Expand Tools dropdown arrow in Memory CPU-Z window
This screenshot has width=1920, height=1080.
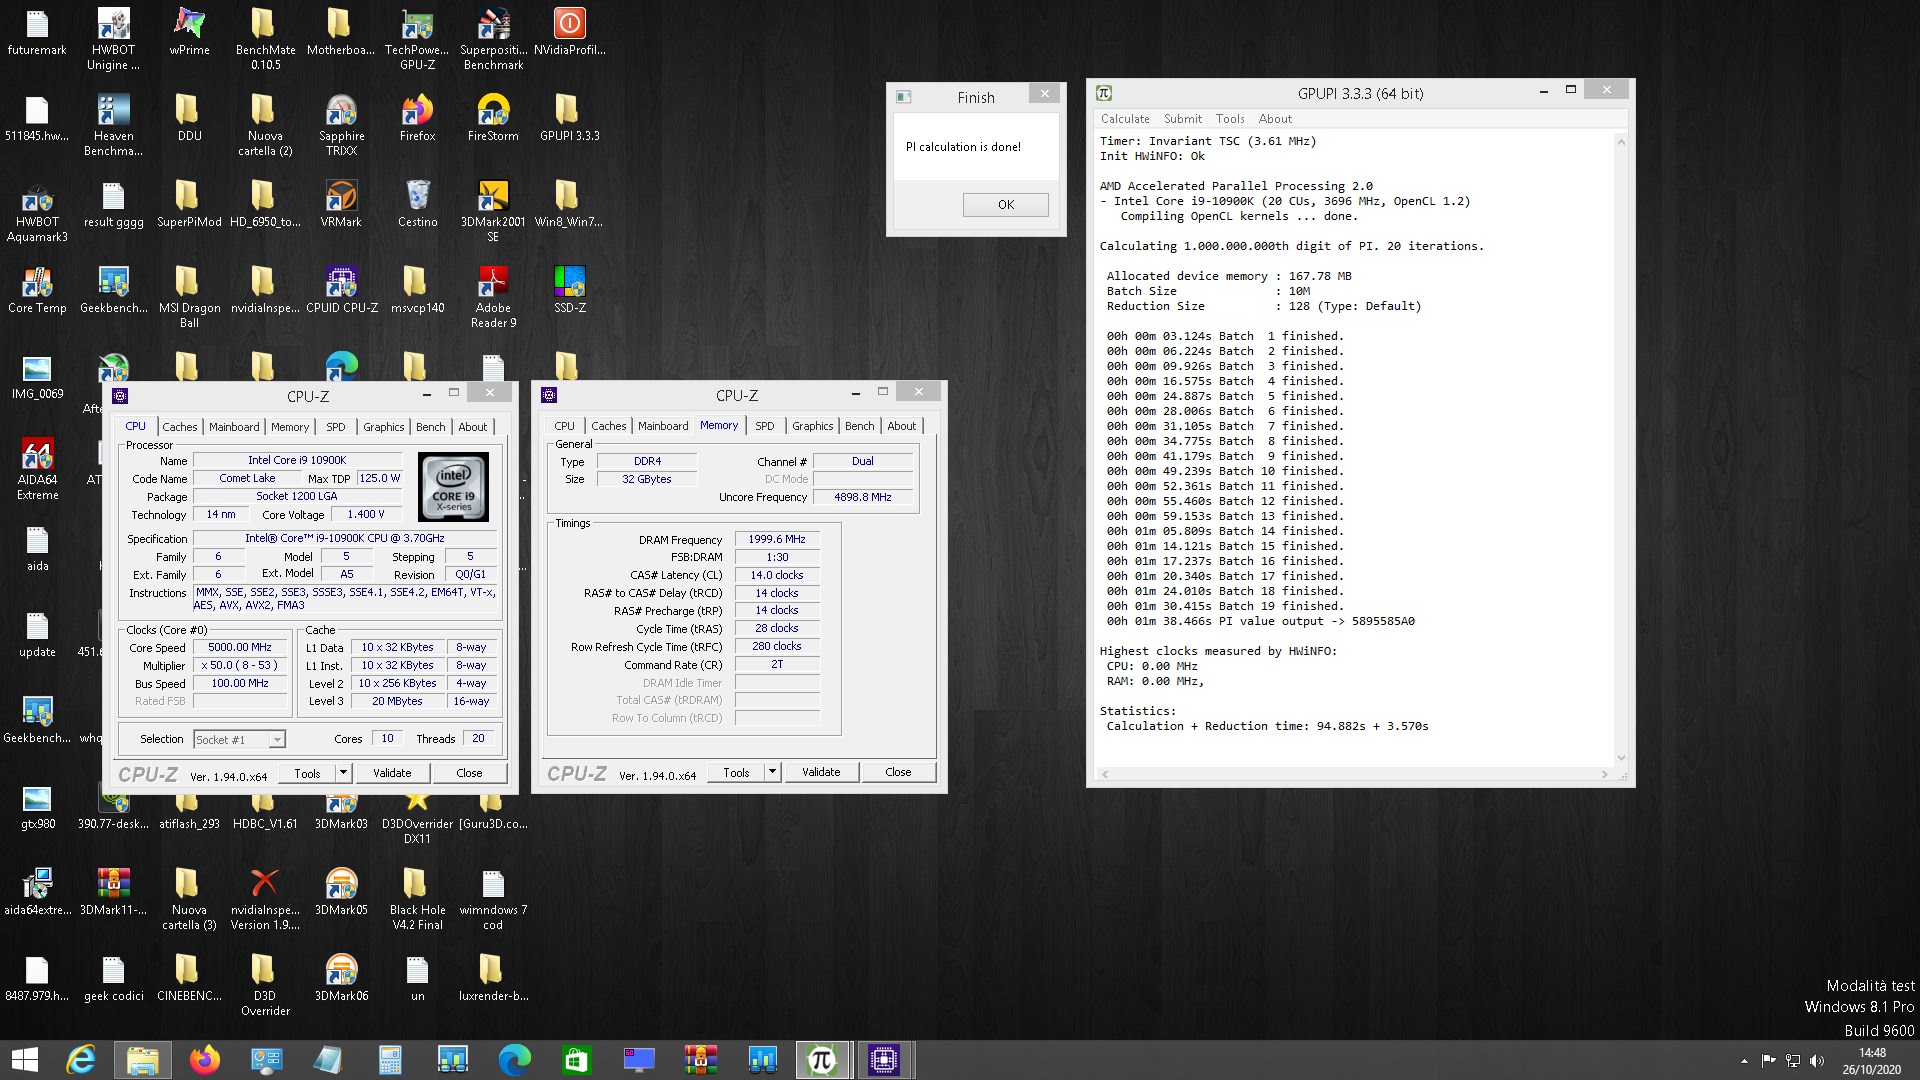(x=772, y=772)
